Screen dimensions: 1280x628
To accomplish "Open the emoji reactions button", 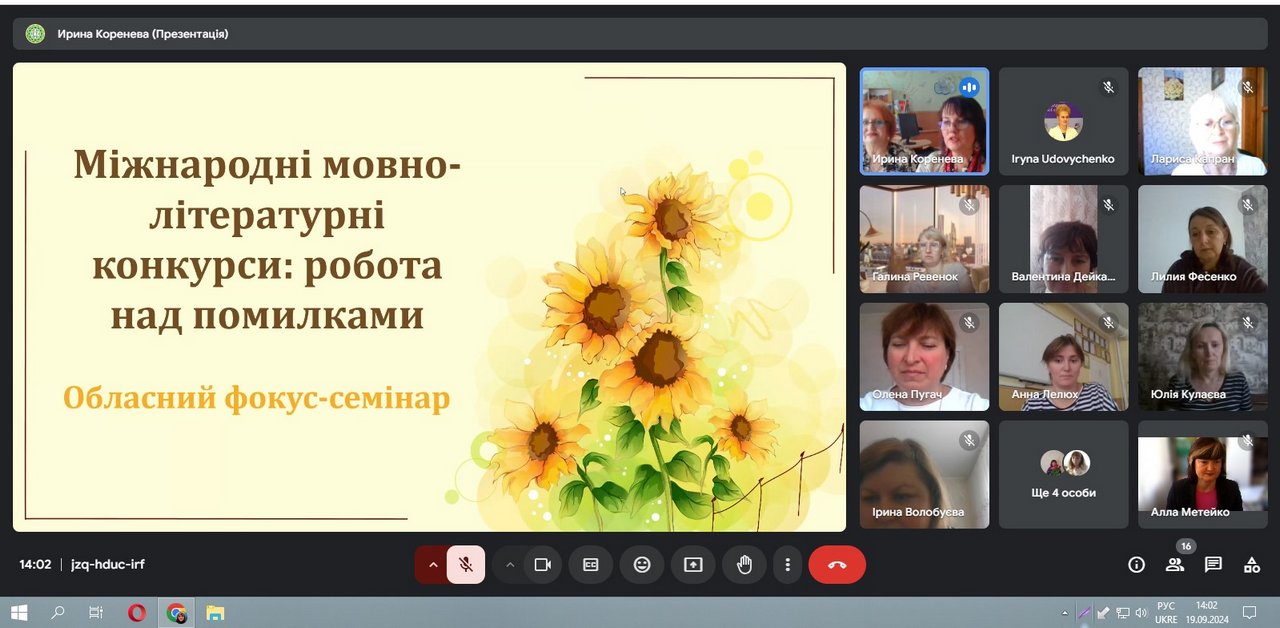I will click(642, 565).
